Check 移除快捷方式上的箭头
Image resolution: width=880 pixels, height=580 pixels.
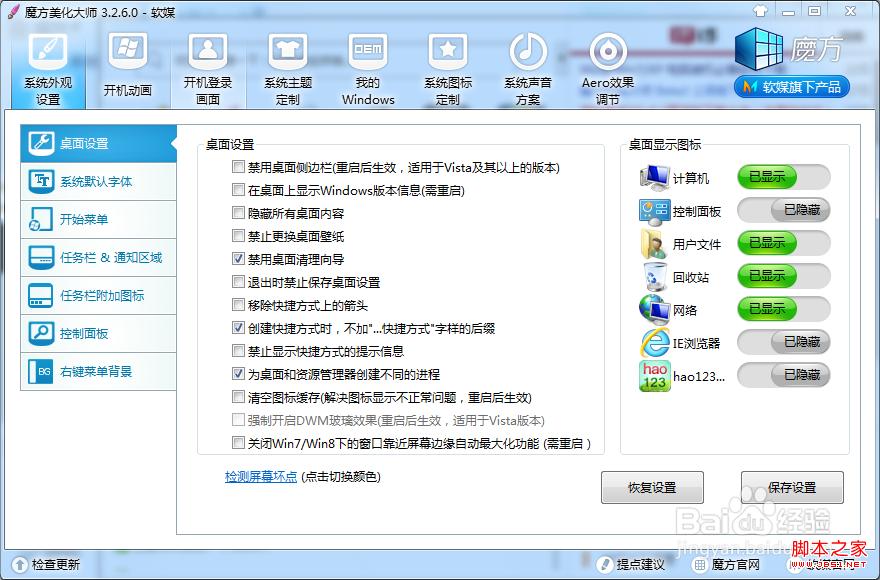click(239, 305)
